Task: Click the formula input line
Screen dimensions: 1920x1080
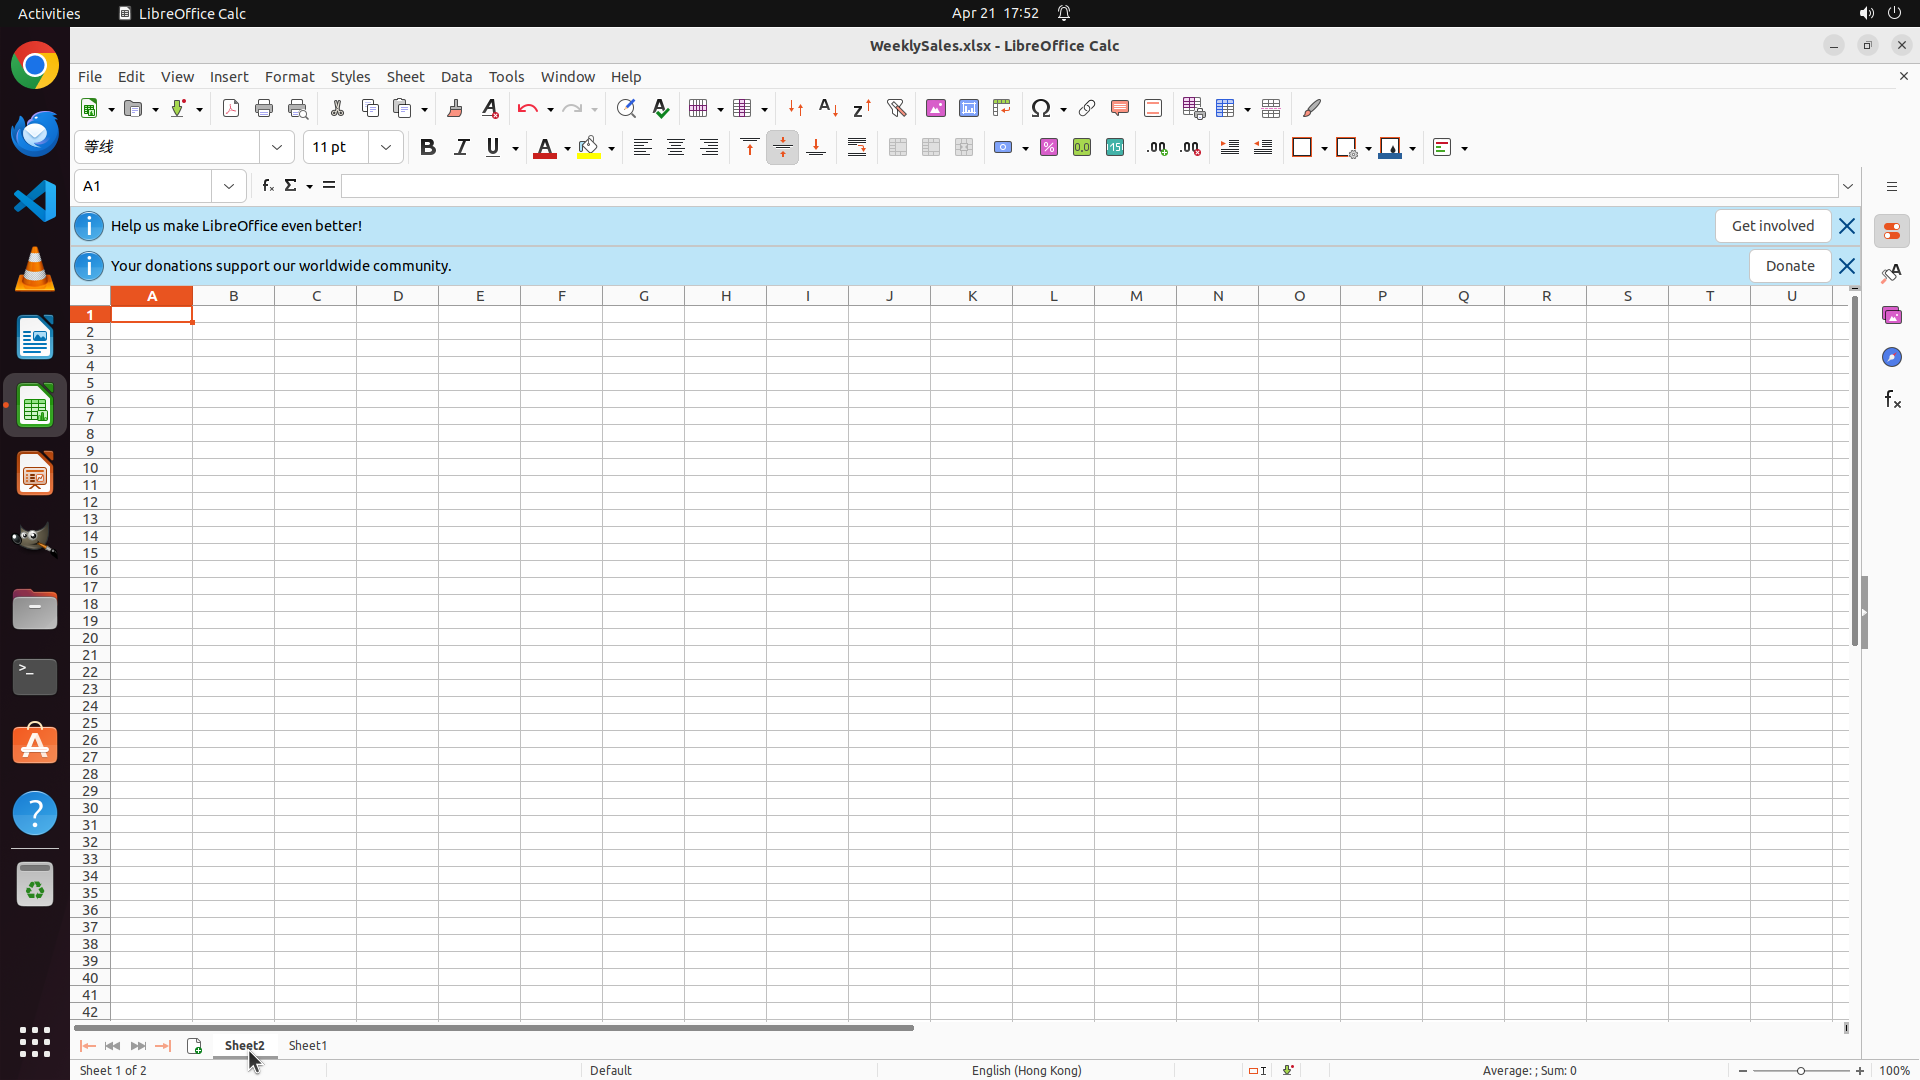Action: [x=1088, y=186]
